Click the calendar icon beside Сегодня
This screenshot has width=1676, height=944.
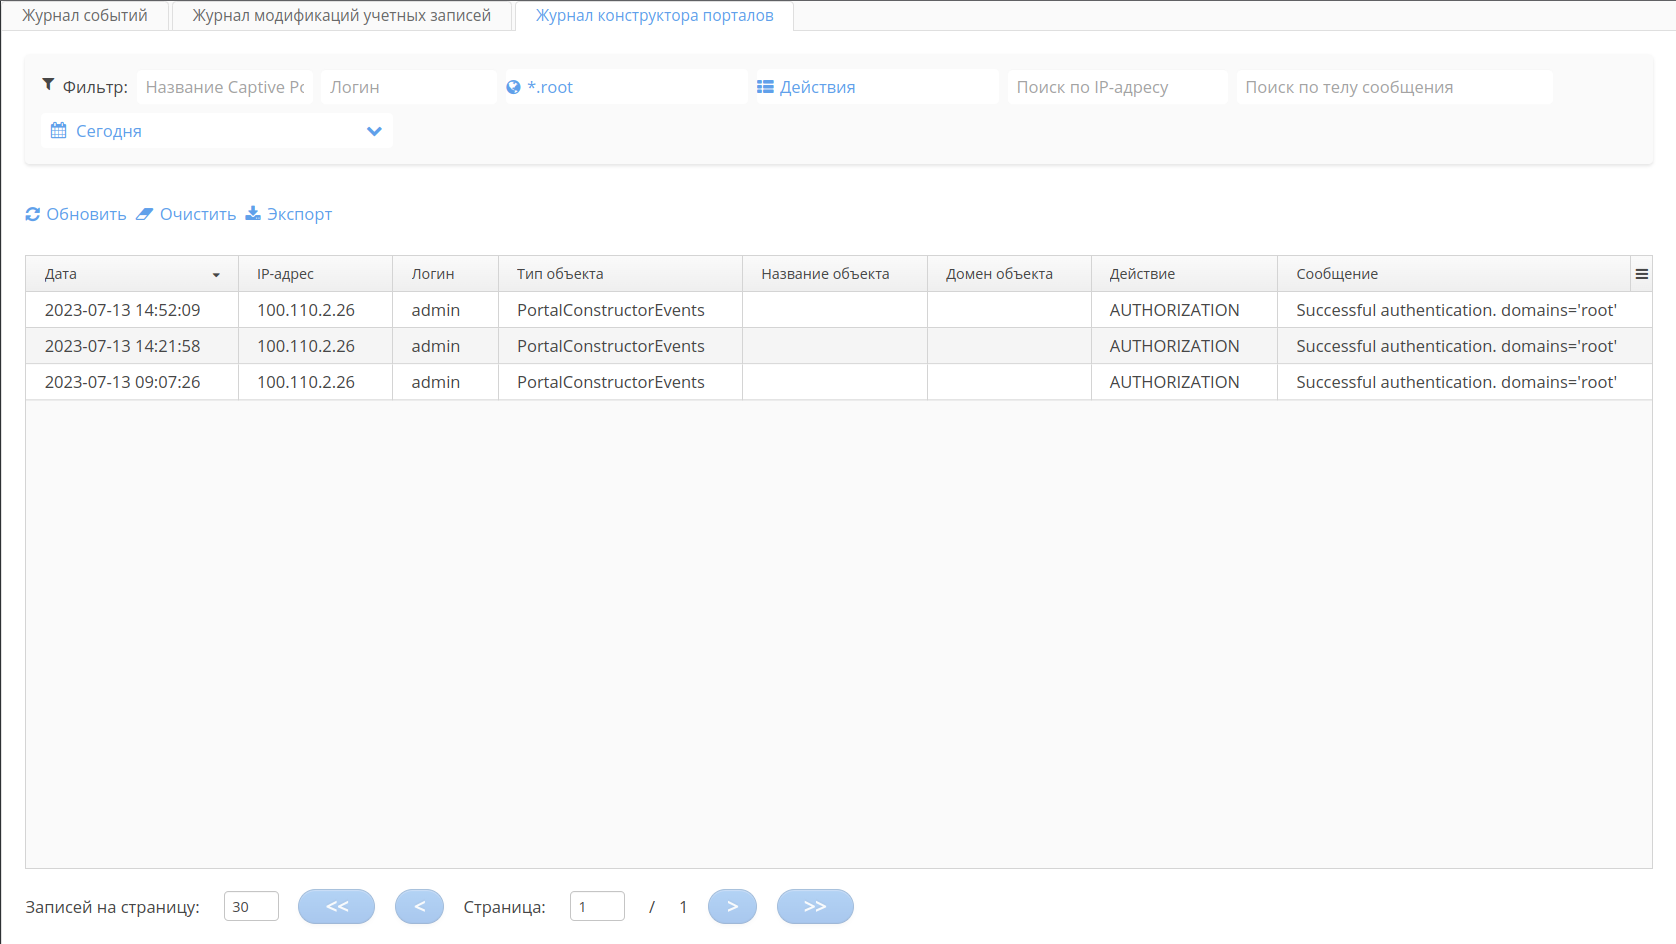click(59, 131)
